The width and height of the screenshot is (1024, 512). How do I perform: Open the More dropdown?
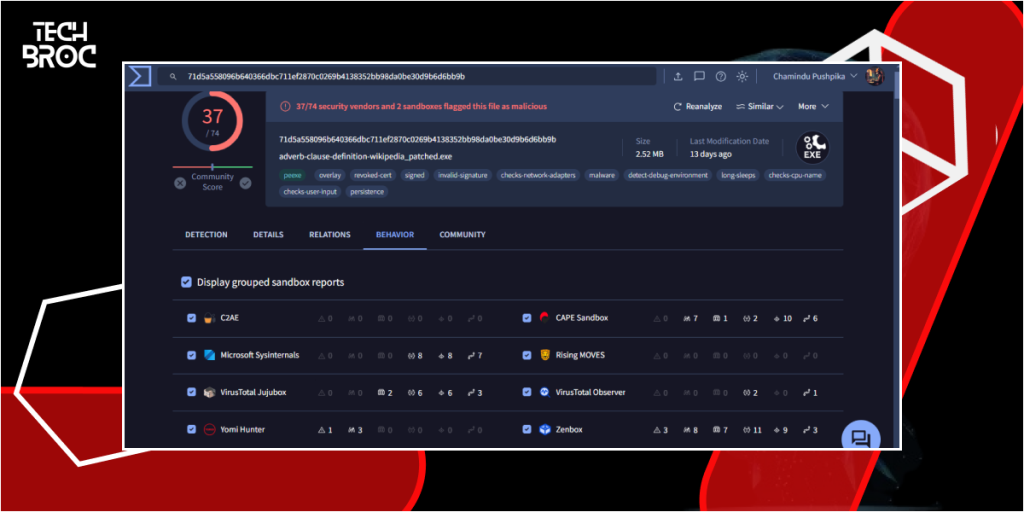click(813, 106)
